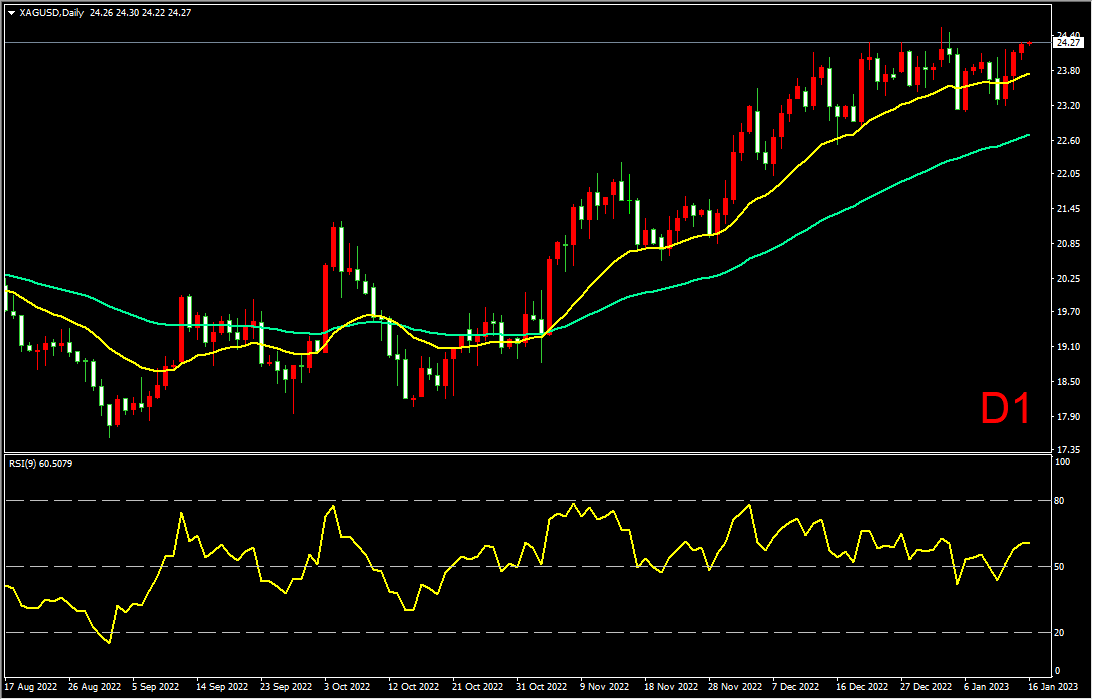Click the 21.45 price scale label
Viewport: 1093px width, 700px height.
pos(1068,208)
